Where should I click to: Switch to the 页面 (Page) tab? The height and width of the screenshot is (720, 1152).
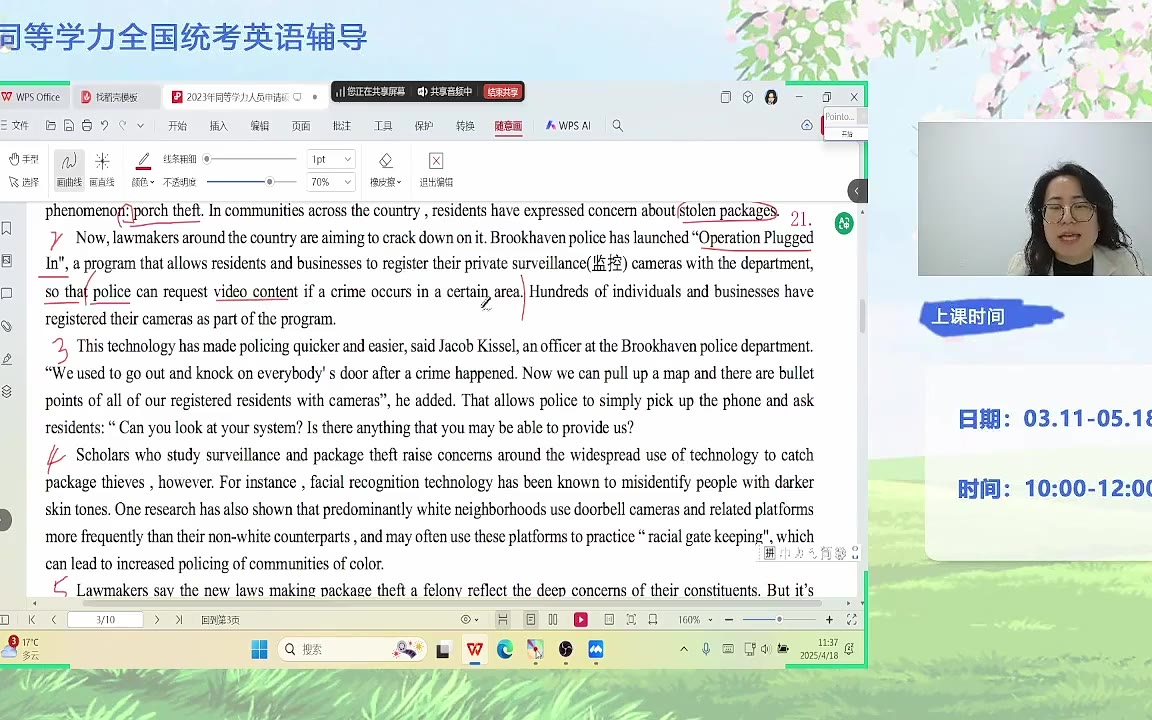tap(300, 126)
